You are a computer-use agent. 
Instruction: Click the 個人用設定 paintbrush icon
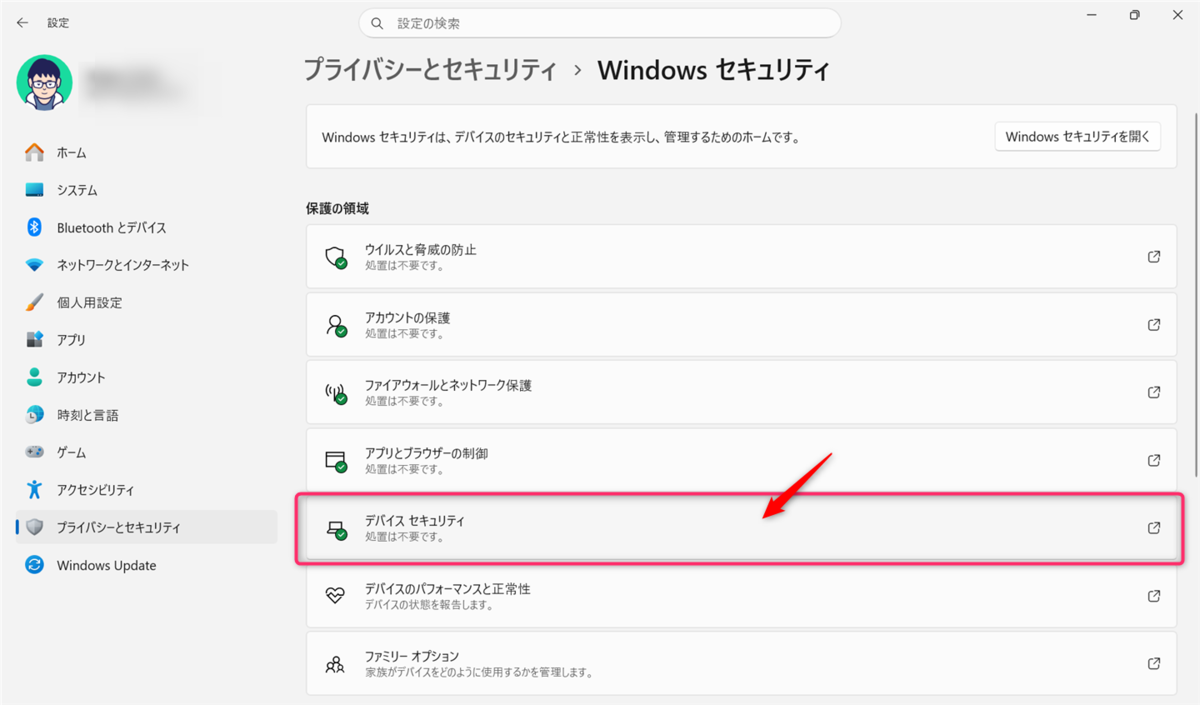coord(35,302)
